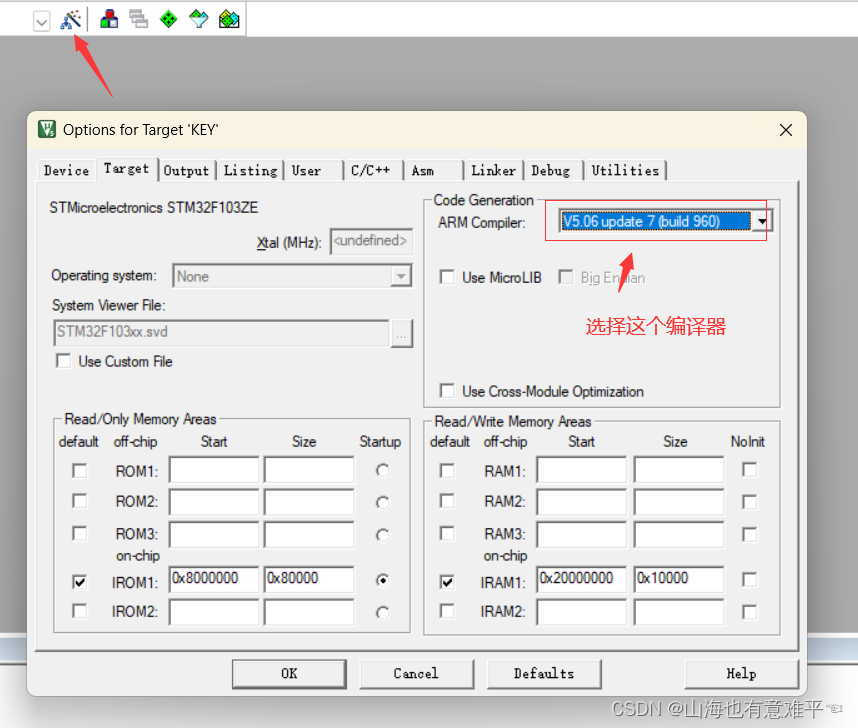The height and width of the screenshot is (728, 858).
Task: Click the Select Software Packs icon
Action: click(199, 20)
